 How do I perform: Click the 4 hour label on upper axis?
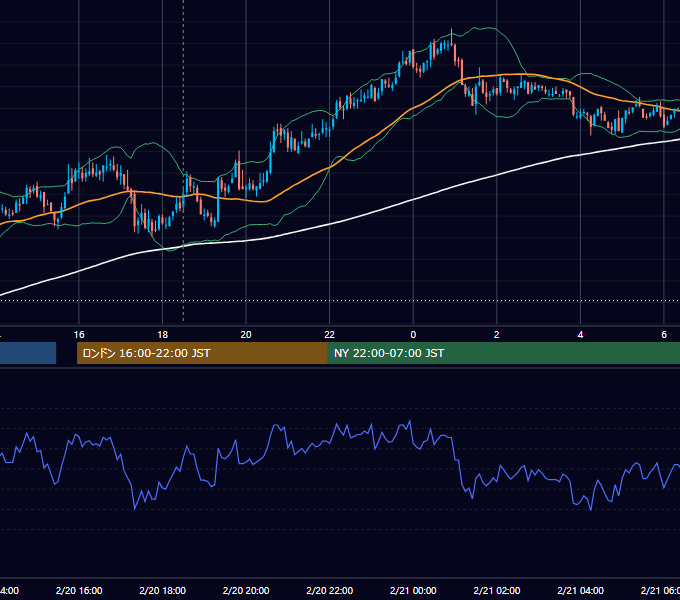pos(580,335)
